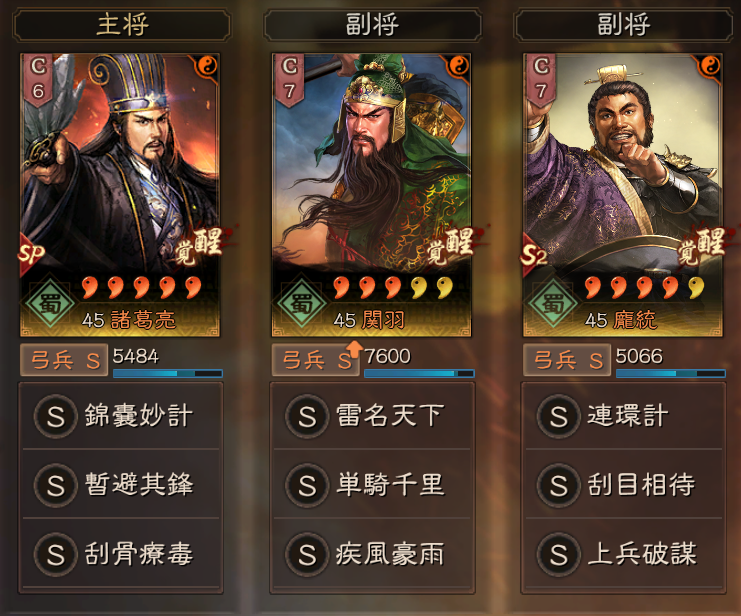Tap the 疾風豪雨 skill row
The height and width of the screenshot is (616, 741).
372,554
